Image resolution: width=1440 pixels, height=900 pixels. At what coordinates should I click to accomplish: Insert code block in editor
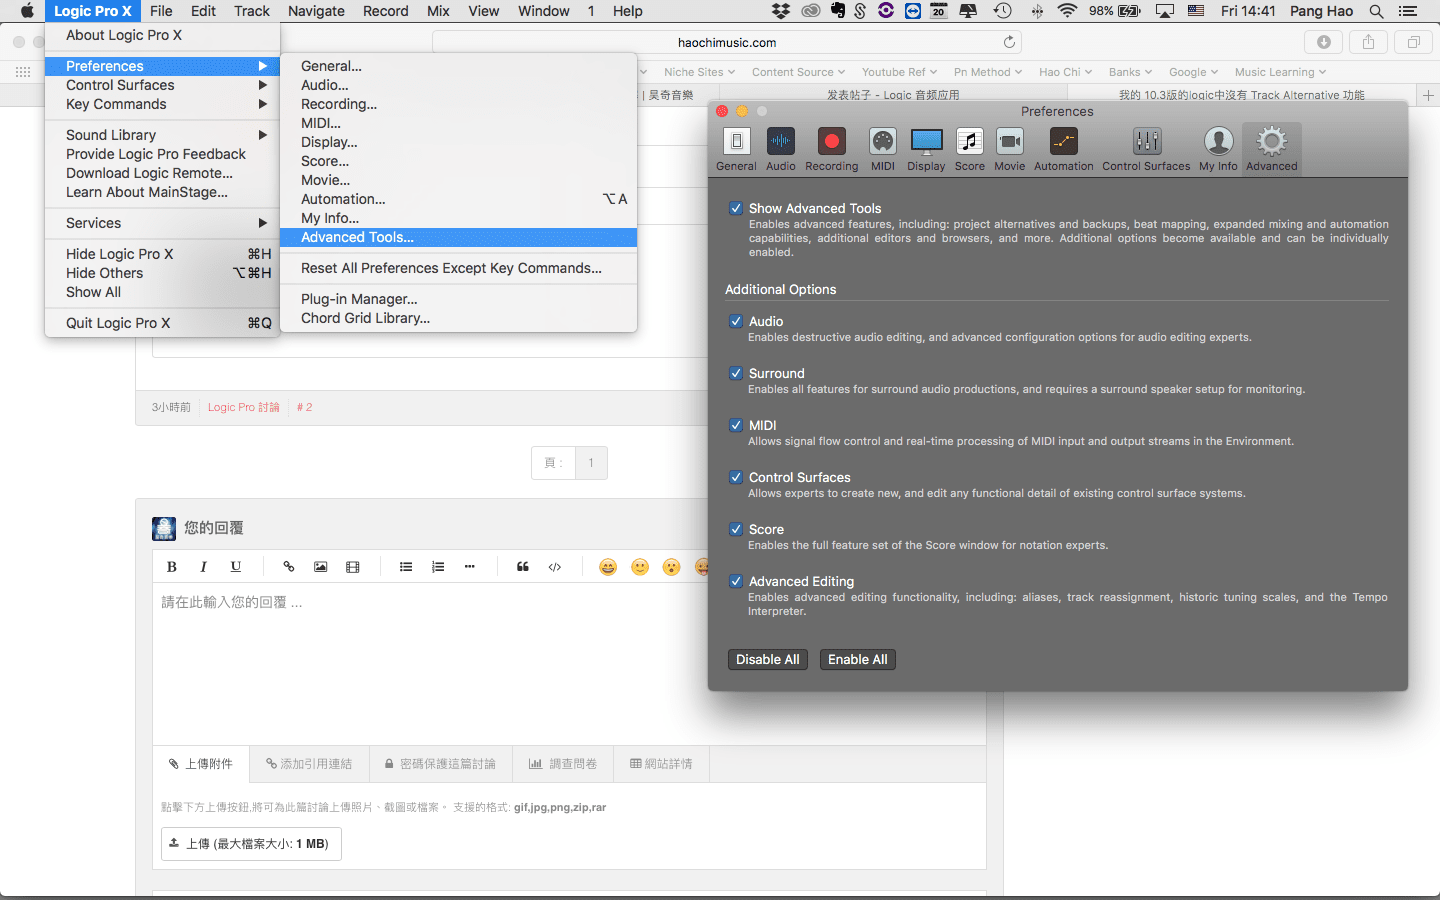tap(555, 567)
